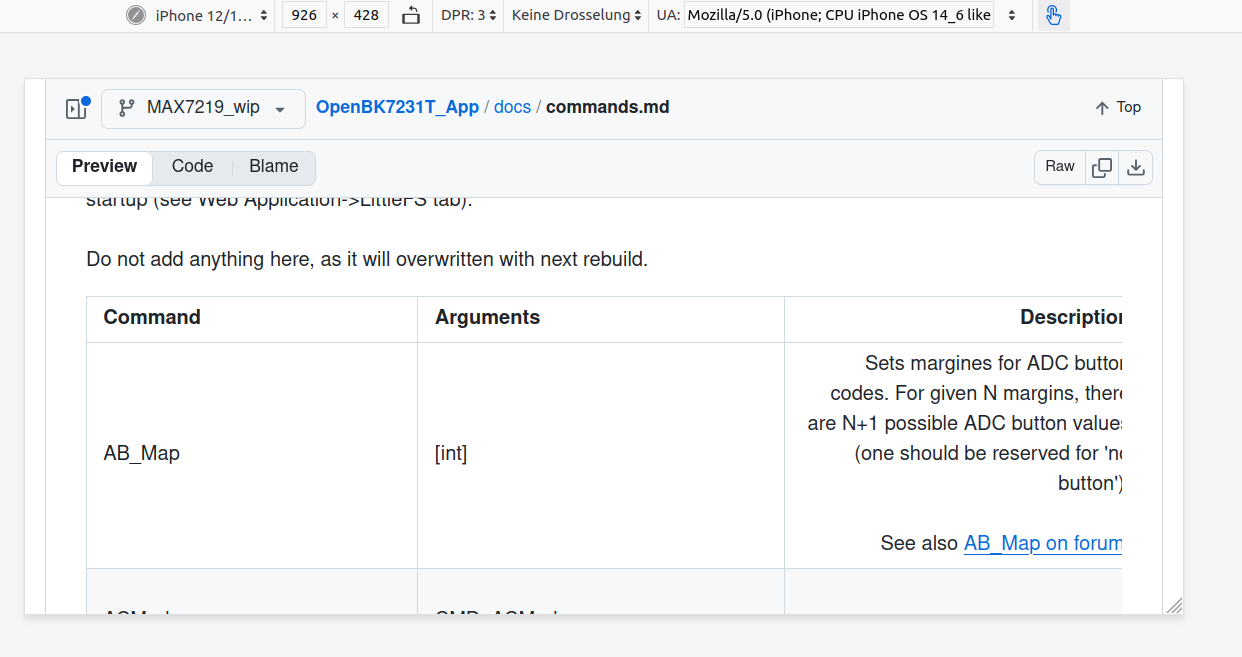Select the Preview tab
The height and width of the screenshot is (657, 1242).
[104, 167]
